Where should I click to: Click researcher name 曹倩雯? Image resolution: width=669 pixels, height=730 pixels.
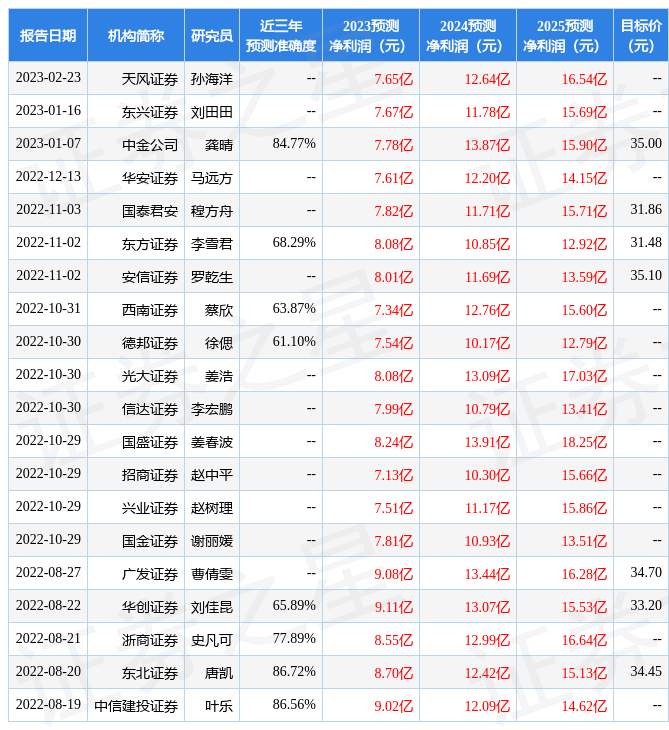212,573
